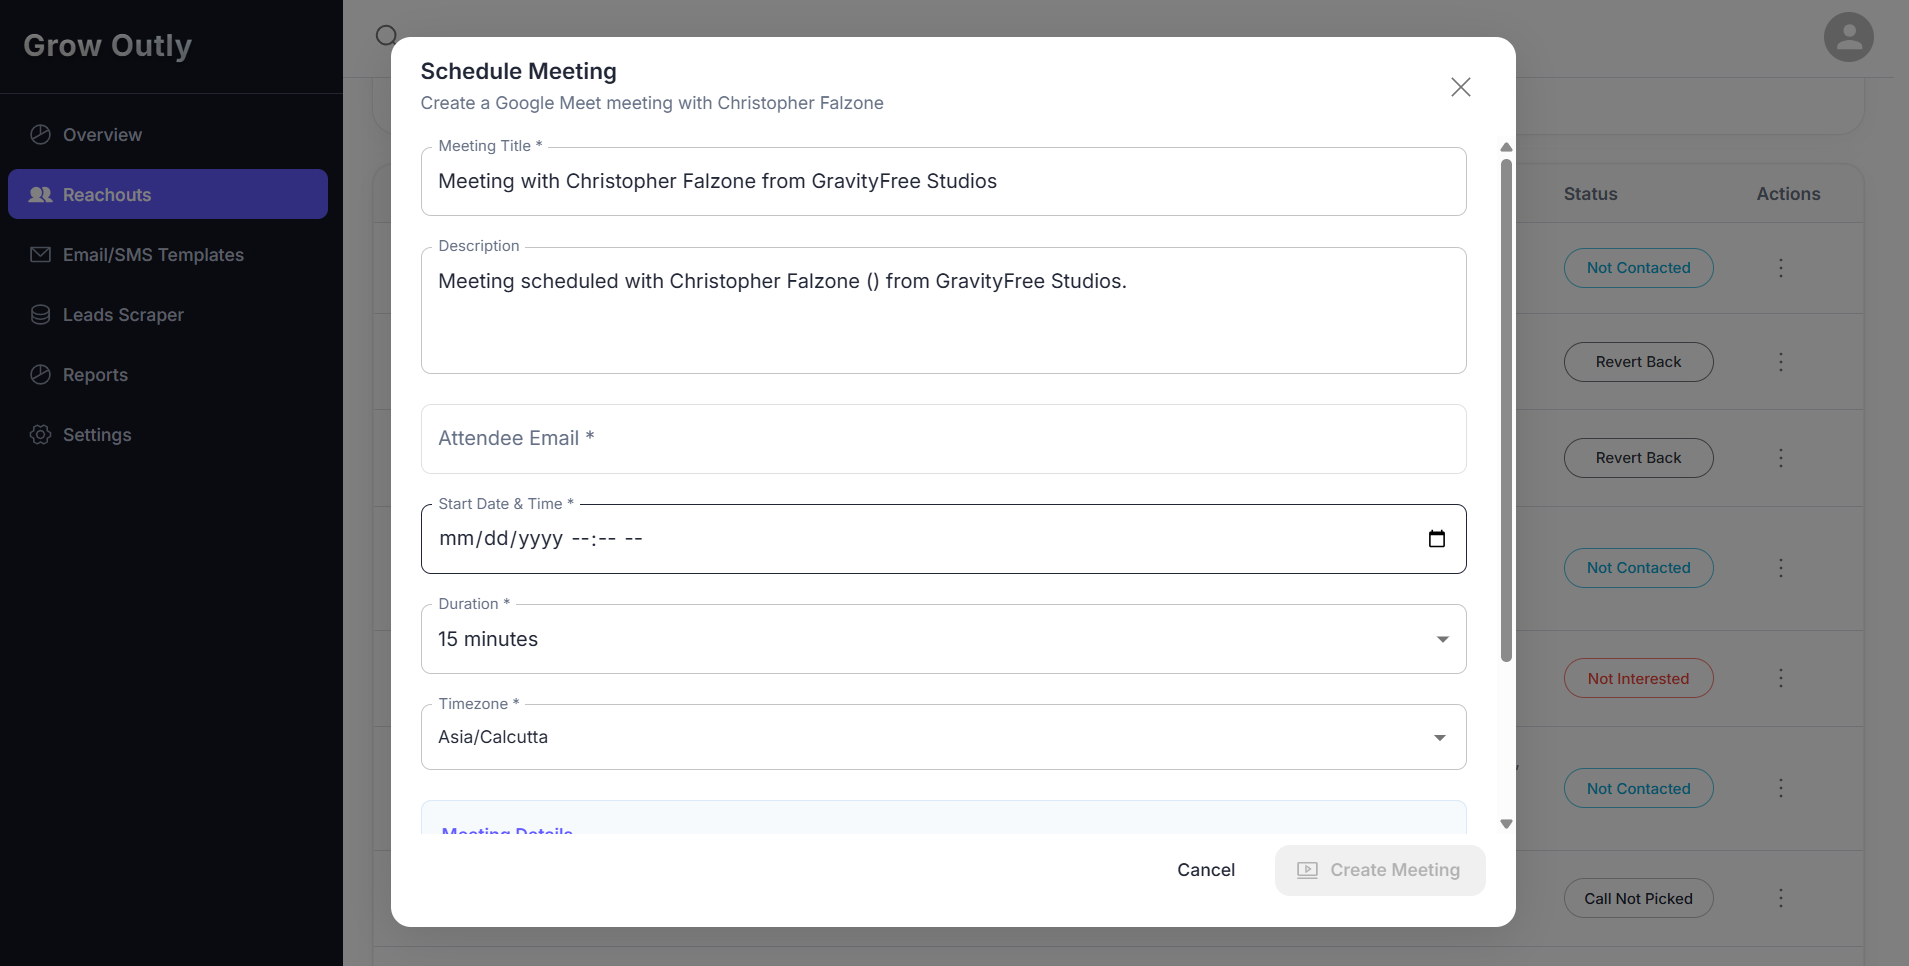Close the Schedule Meeting dialog with X
Viewport: 1909px width, 966px height.
(x=1460, y=87)
